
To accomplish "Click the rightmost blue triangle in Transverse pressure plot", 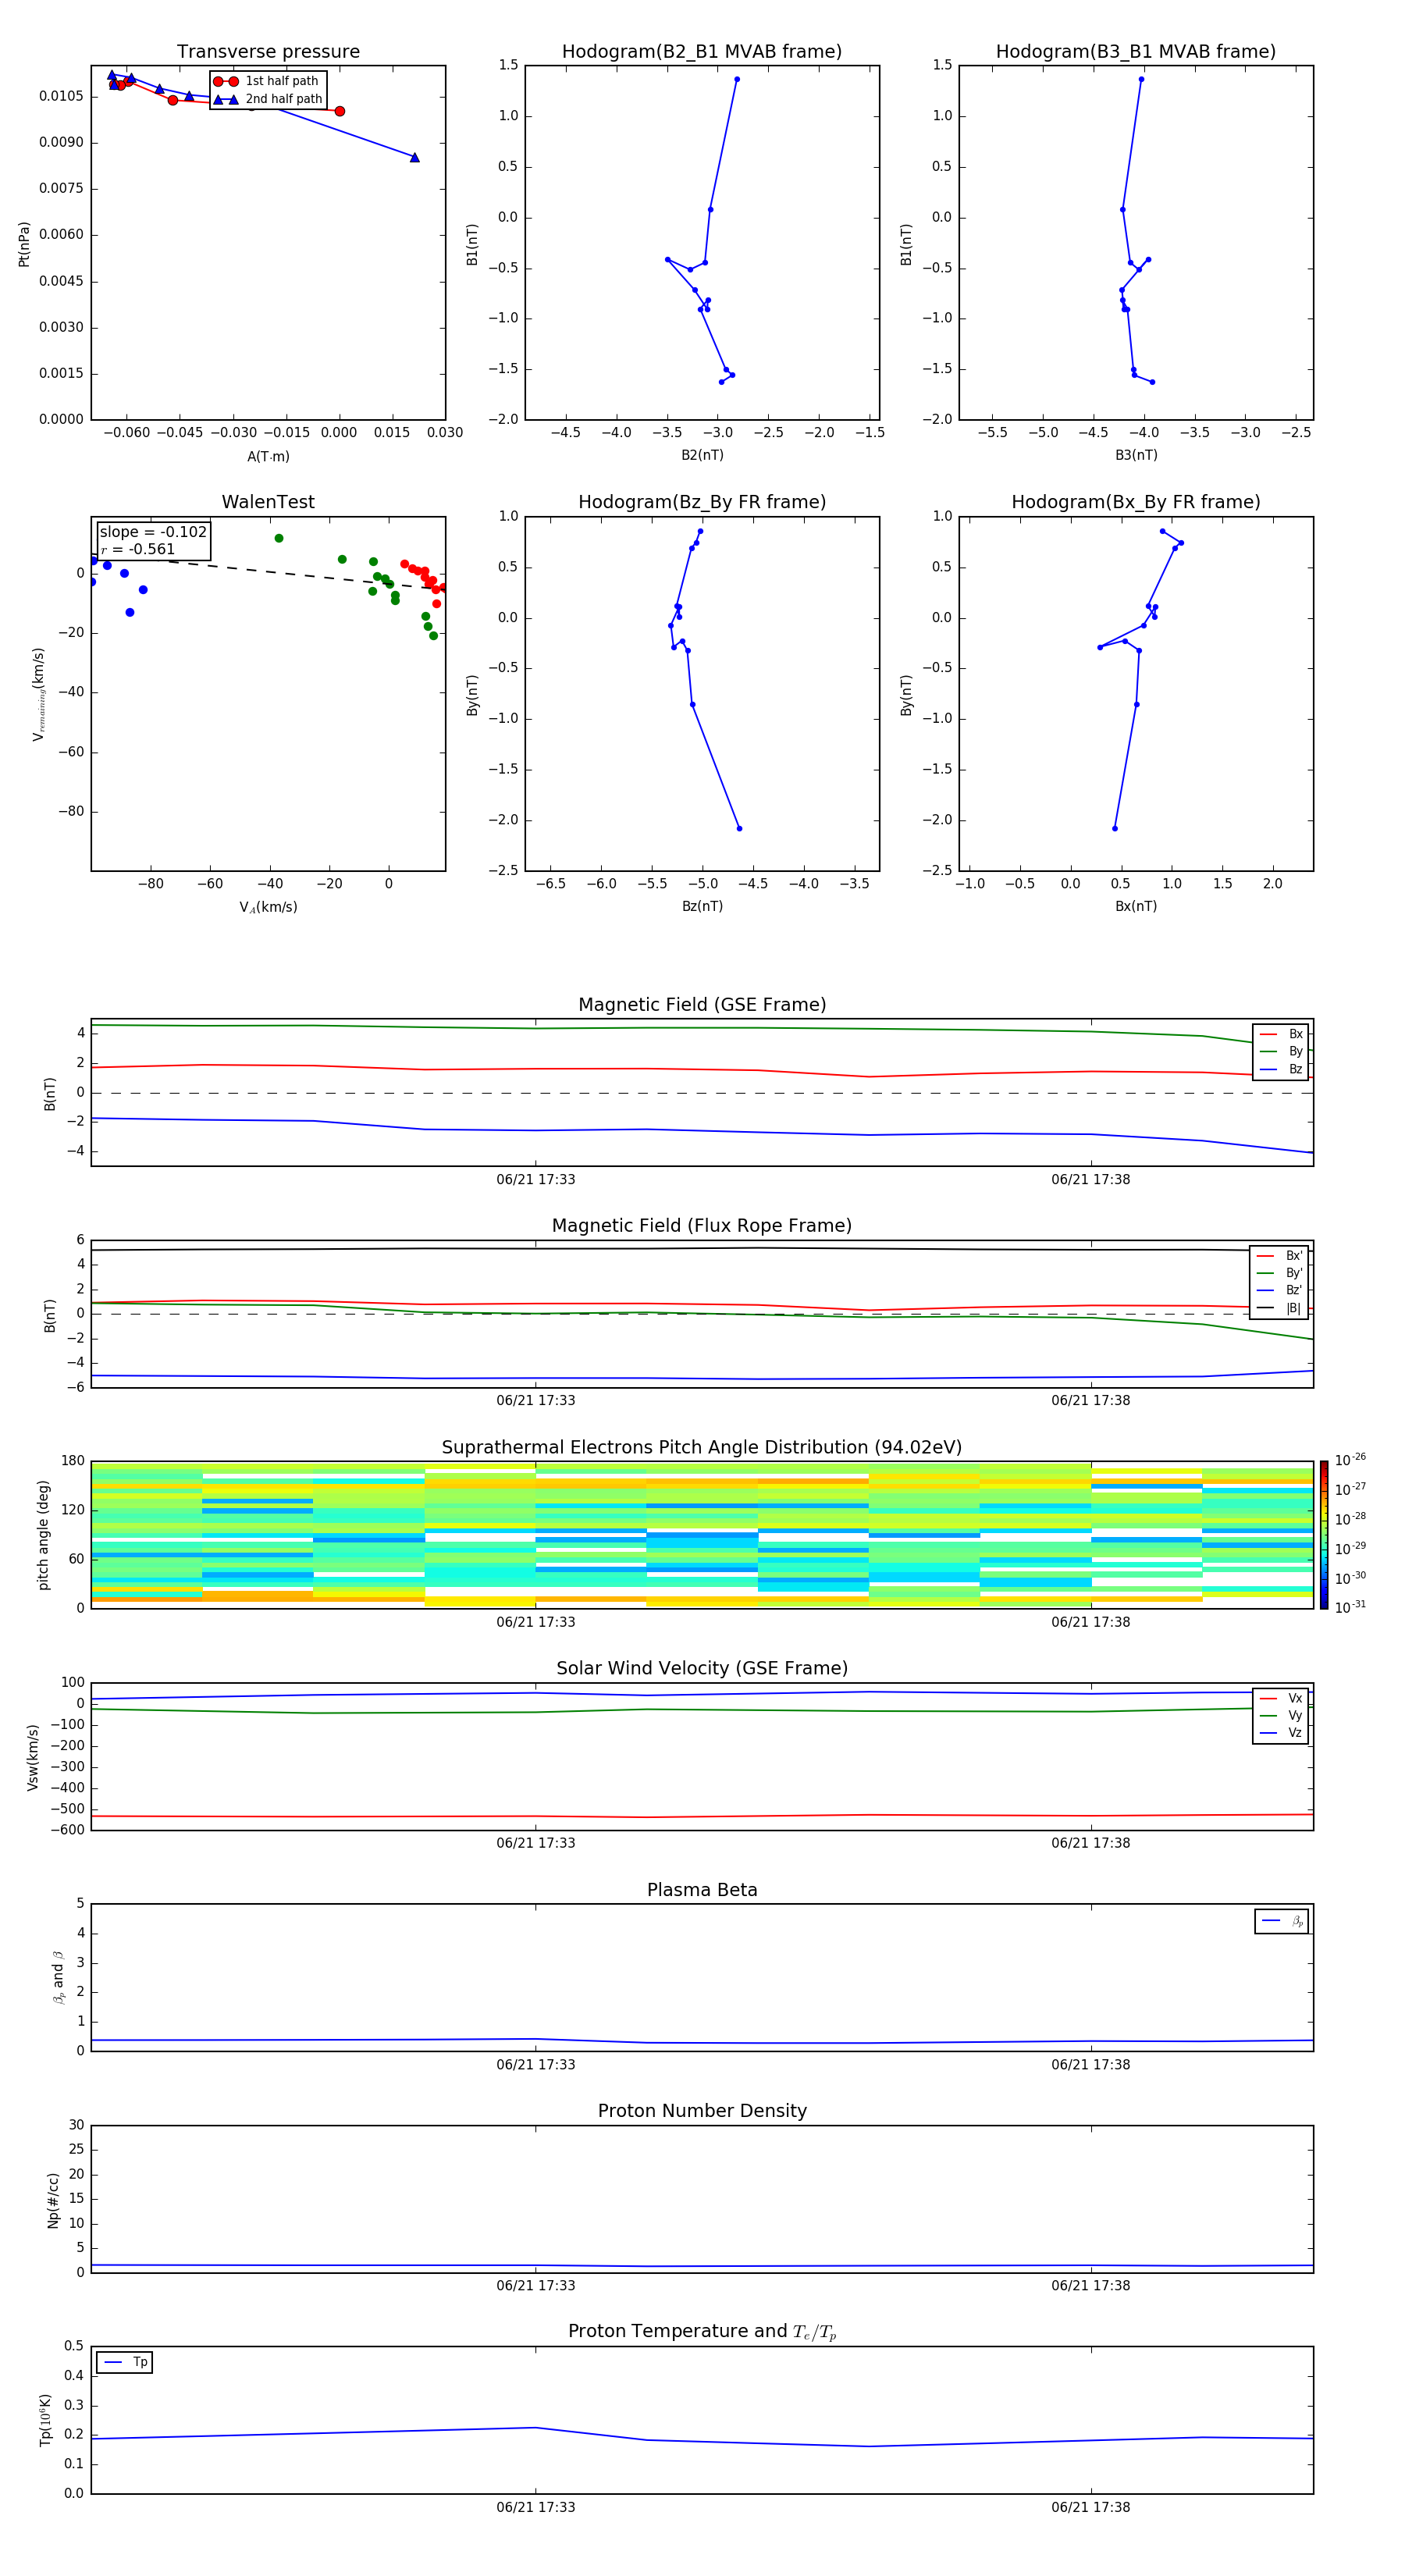I will tap(415, 157).
